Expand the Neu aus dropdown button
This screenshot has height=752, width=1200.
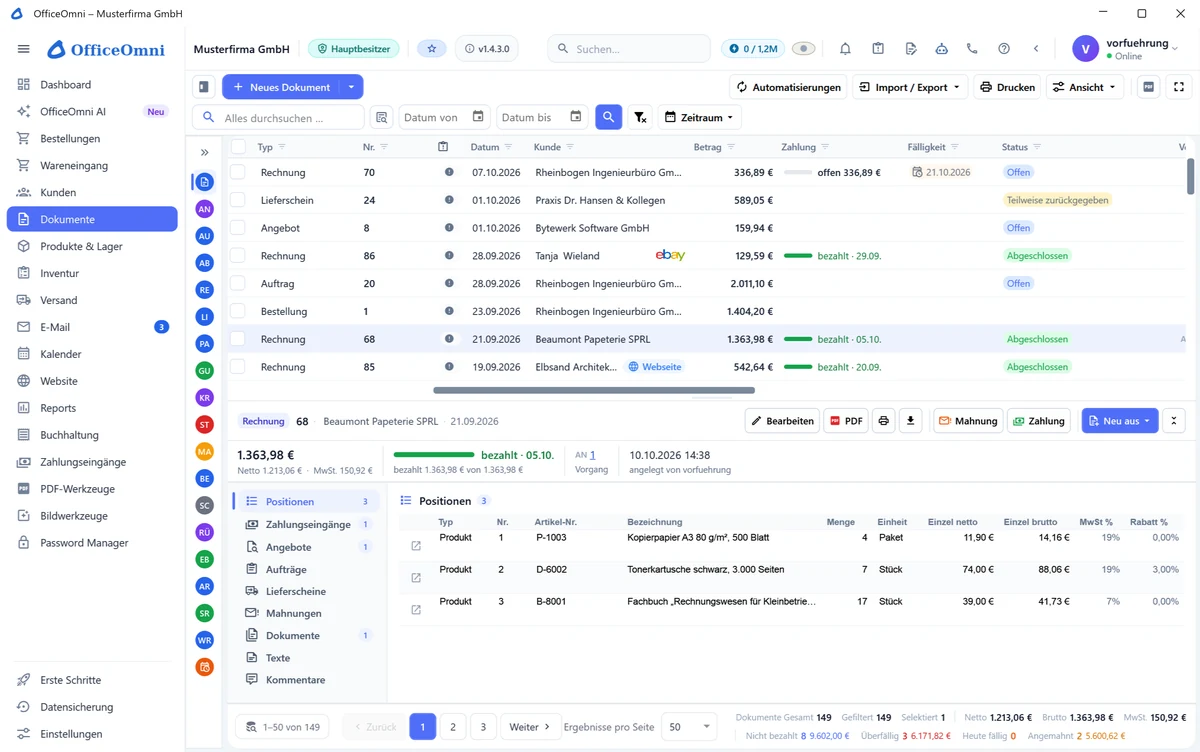1147,421
